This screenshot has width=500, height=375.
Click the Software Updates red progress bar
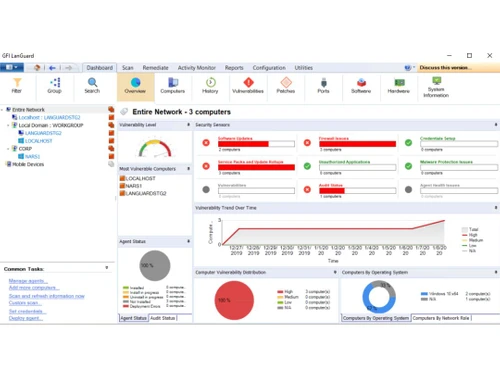tap(243, 144)
